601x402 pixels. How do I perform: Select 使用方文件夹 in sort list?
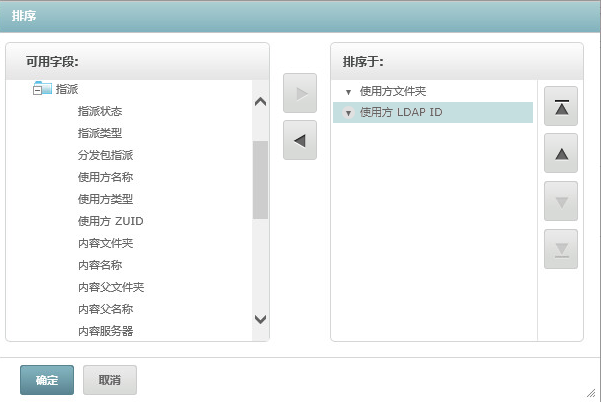(393, 91)
